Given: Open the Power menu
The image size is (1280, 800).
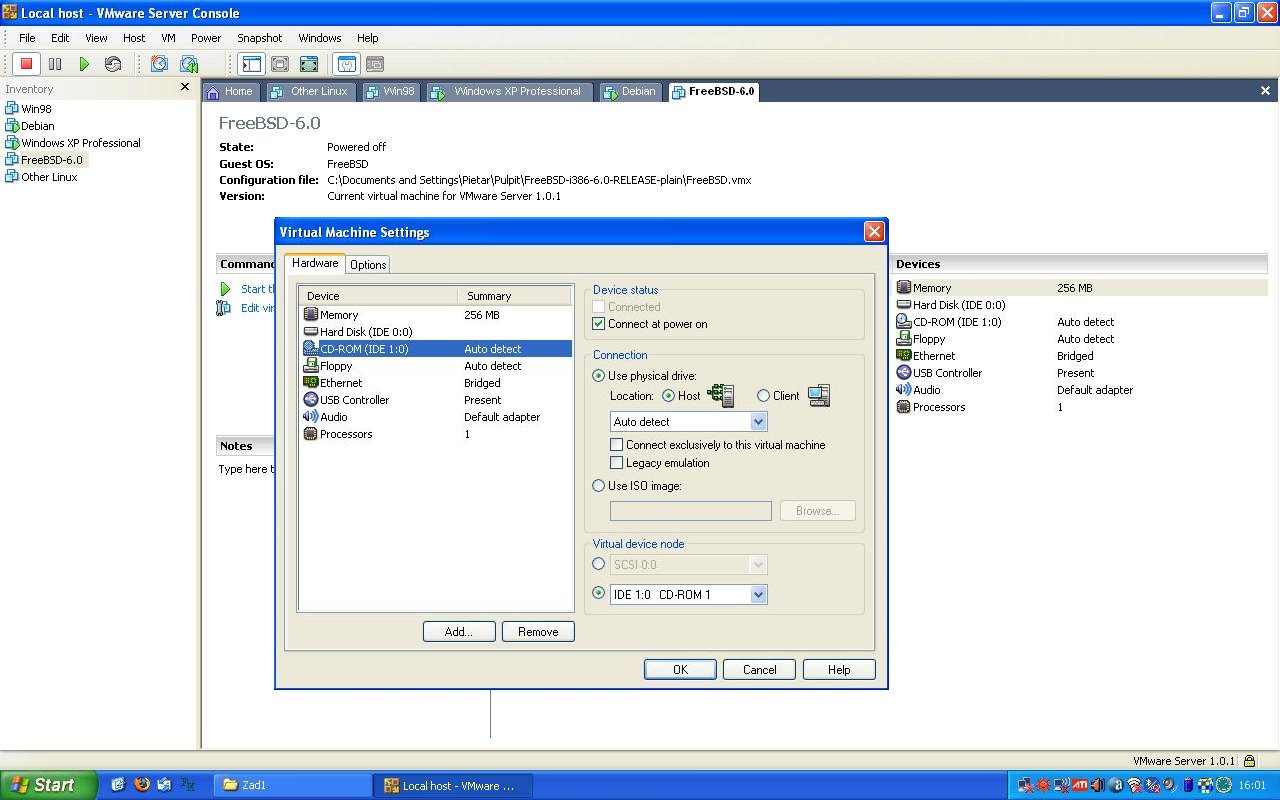Looking at the screenshot, I should click(206, 38).
